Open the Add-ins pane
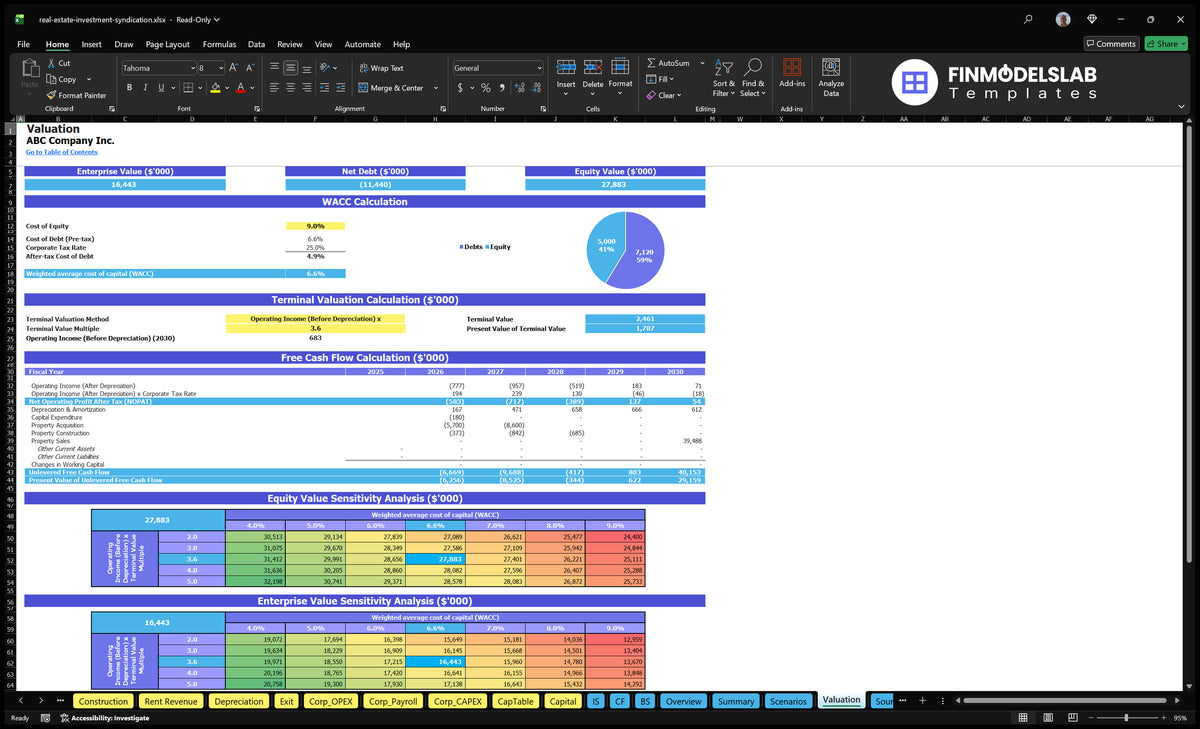The width and height of the screenshot is (1200, 729). pyautogui.click(x=792, y=76)
